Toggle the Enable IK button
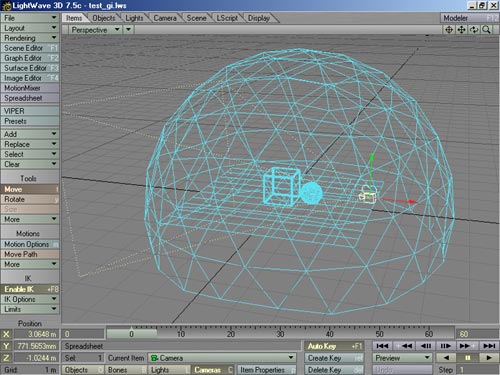 tap(30, 289)
